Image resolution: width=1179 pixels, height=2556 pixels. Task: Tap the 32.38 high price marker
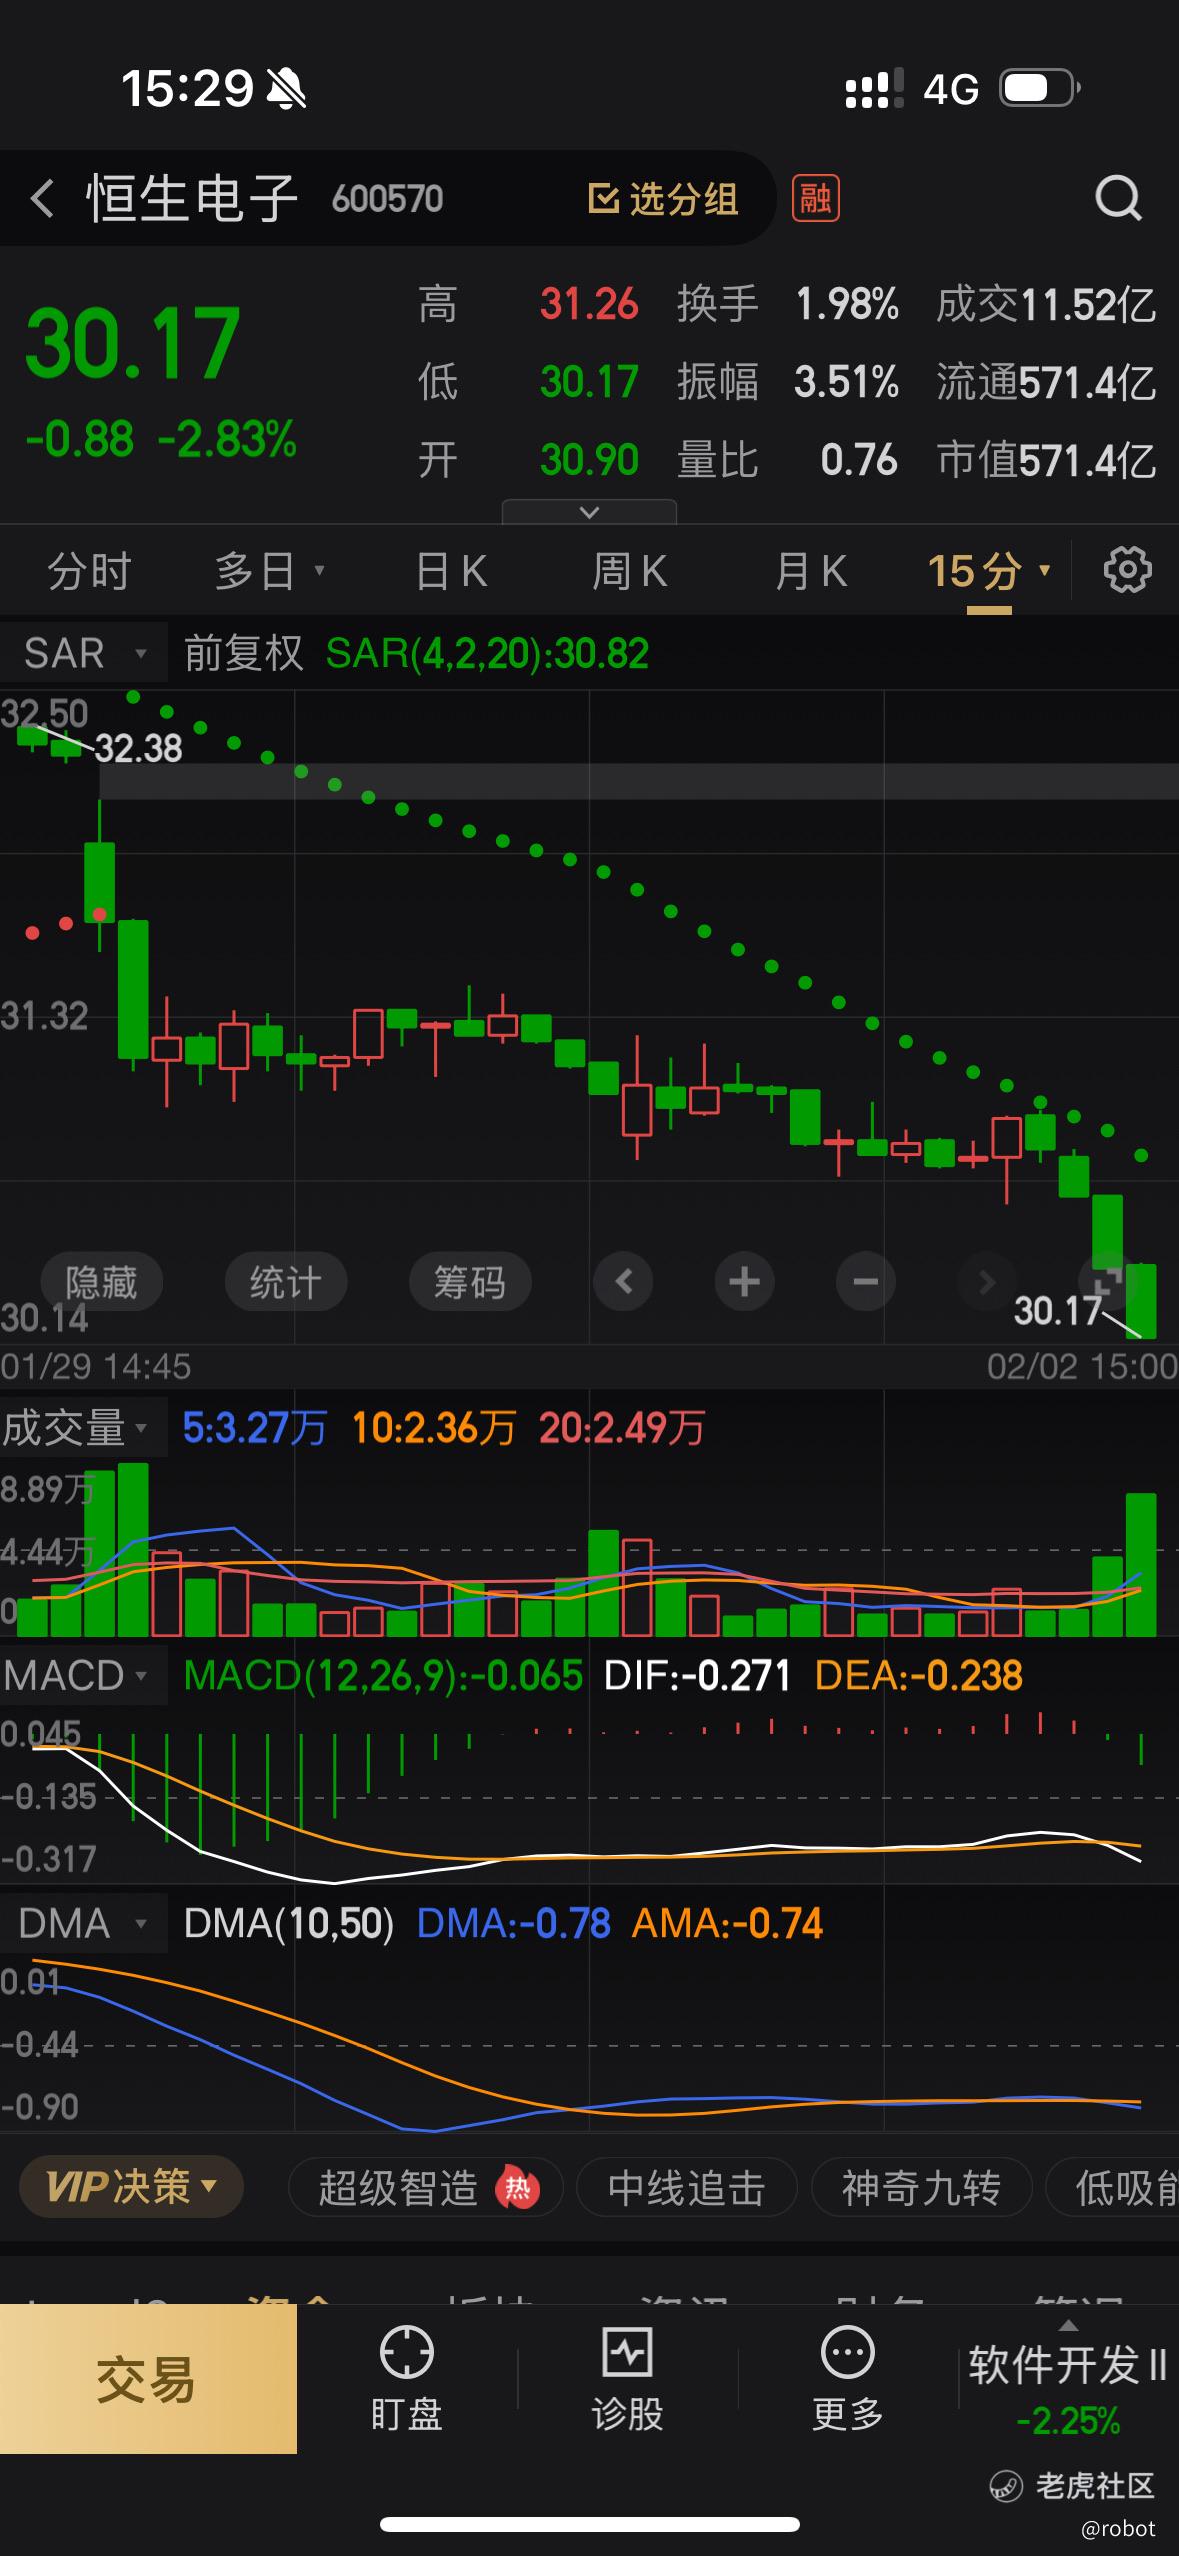138,748
